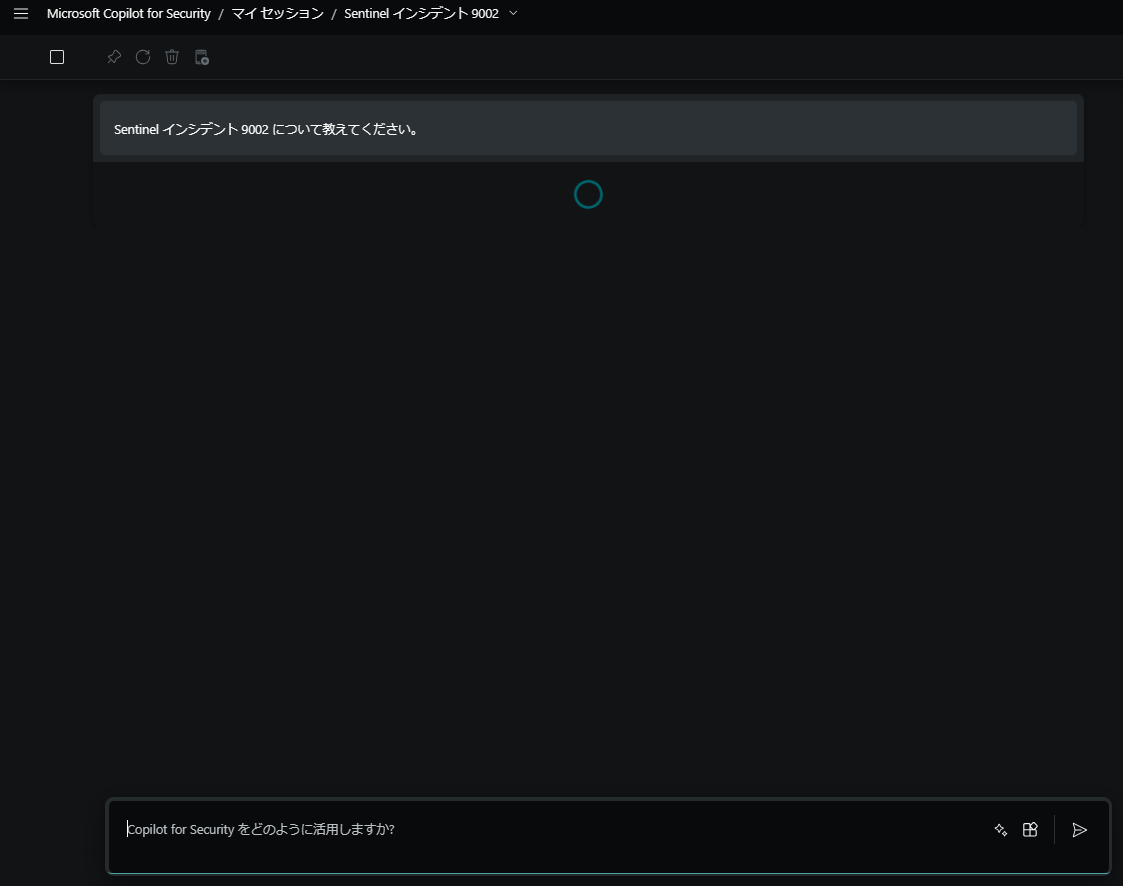The image size is (1123, 886).
Task: Click the delete trash icon
Action: point(172,57)
